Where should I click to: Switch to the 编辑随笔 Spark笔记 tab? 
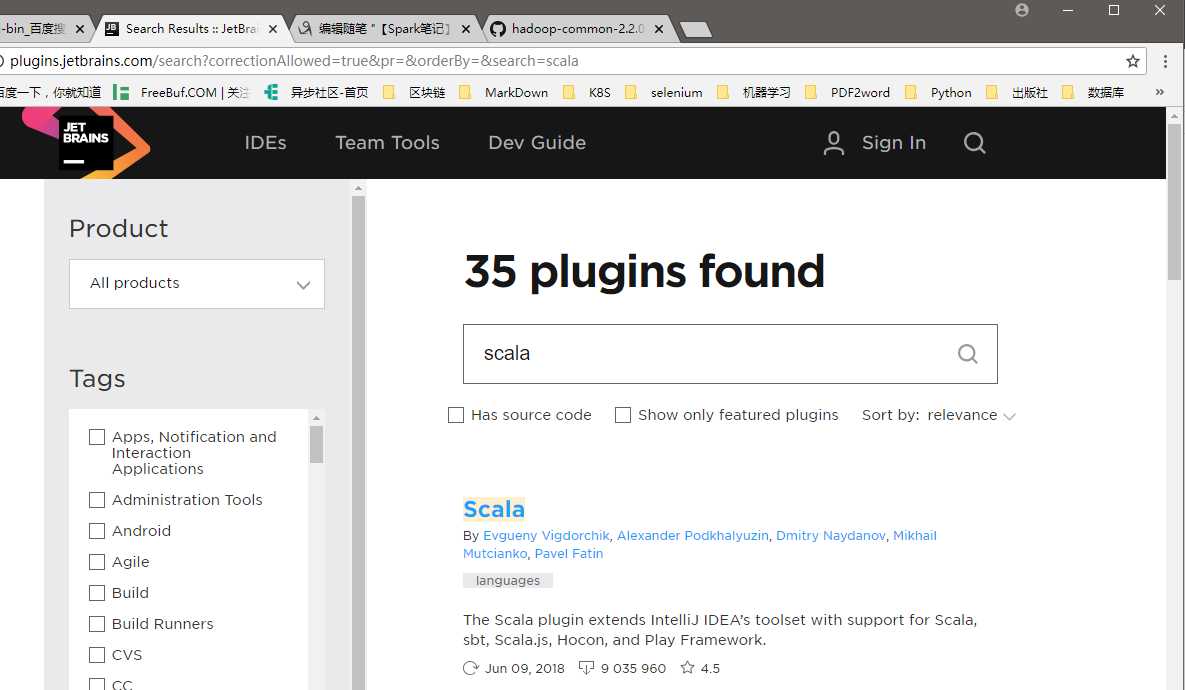[x=384, y=29]
